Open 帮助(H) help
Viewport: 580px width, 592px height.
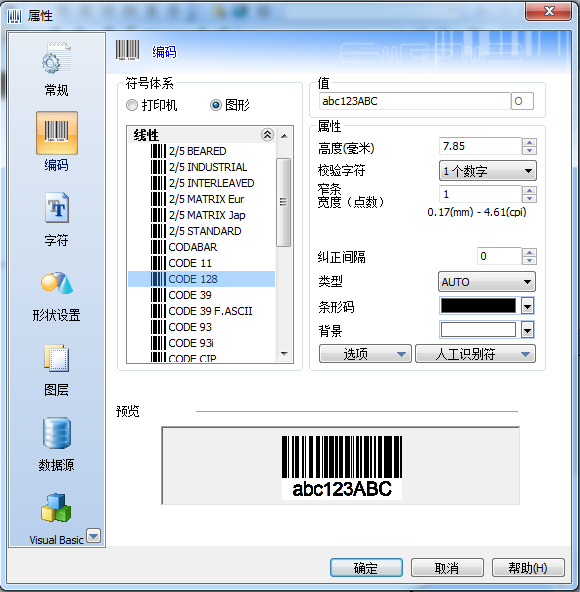click(528, 567)
